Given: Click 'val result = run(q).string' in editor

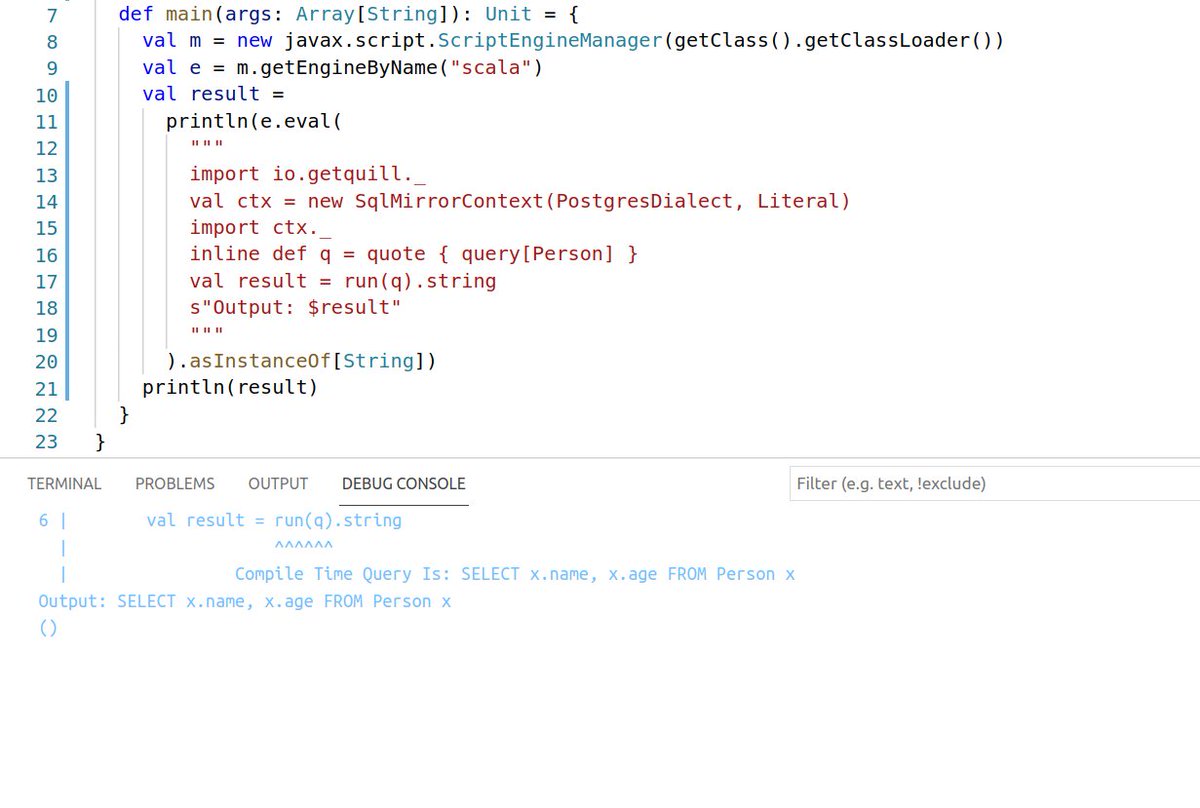Looking at the screenshot, I should click(343, 281).
